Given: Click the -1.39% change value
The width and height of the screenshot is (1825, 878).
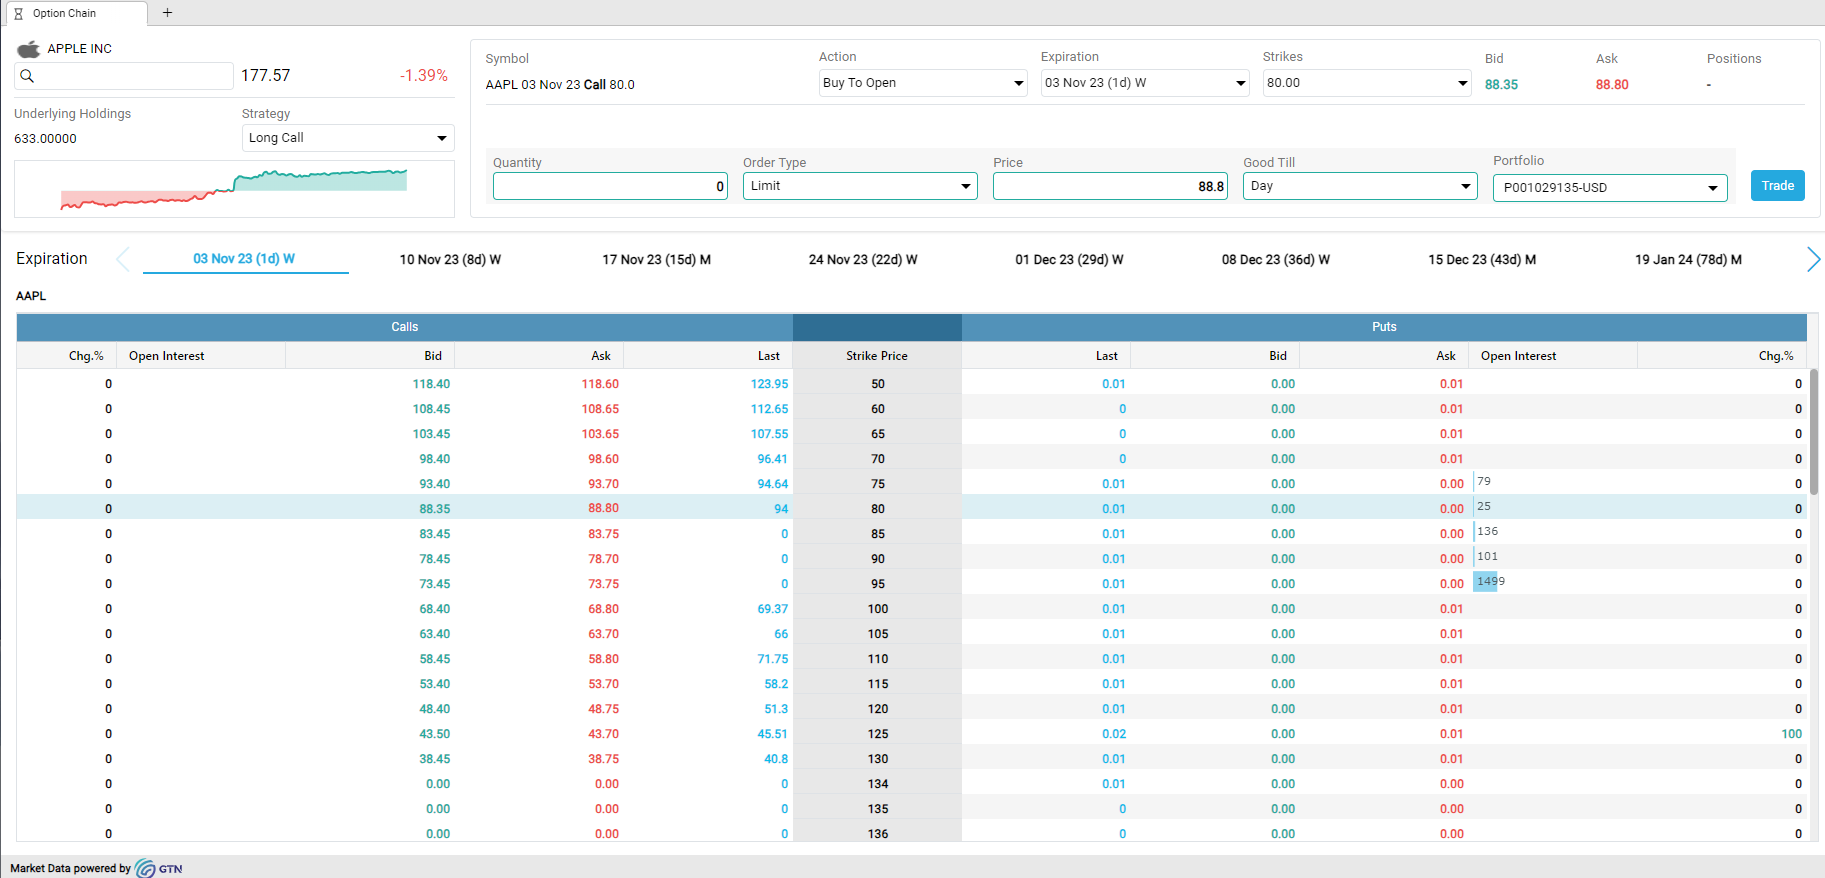Looking at the screenshot, I should [x=424, y=76].
